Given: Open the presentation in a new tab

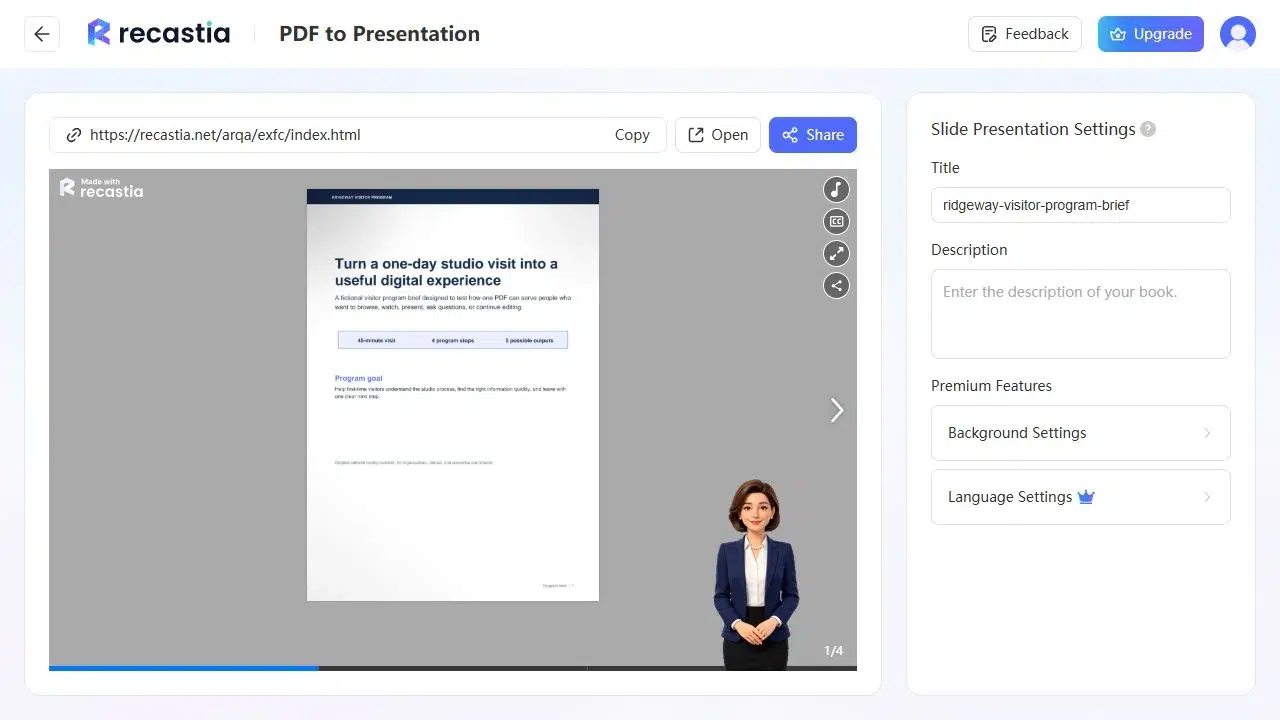Looking at the screenshot, I should (718, 135).
